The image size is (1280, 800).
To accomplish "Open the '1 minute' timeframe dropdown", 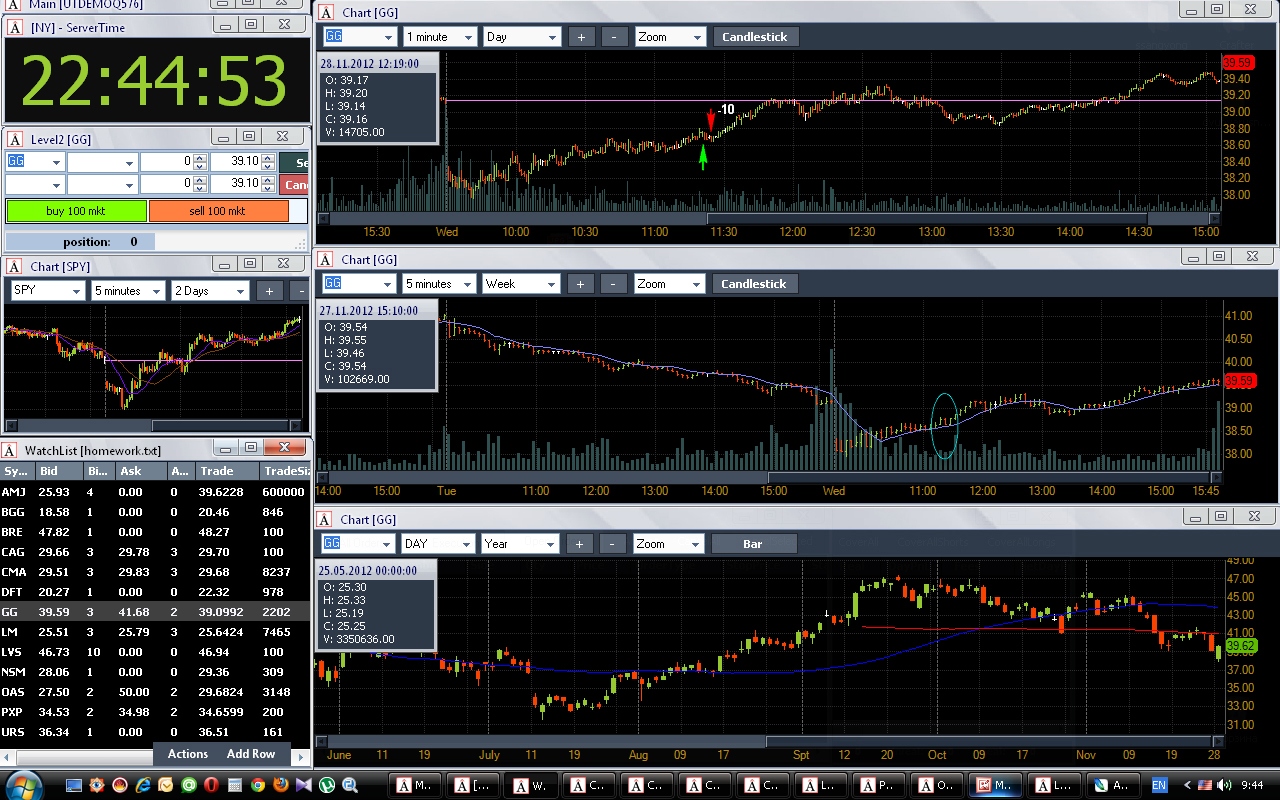I will pos(439,37).
